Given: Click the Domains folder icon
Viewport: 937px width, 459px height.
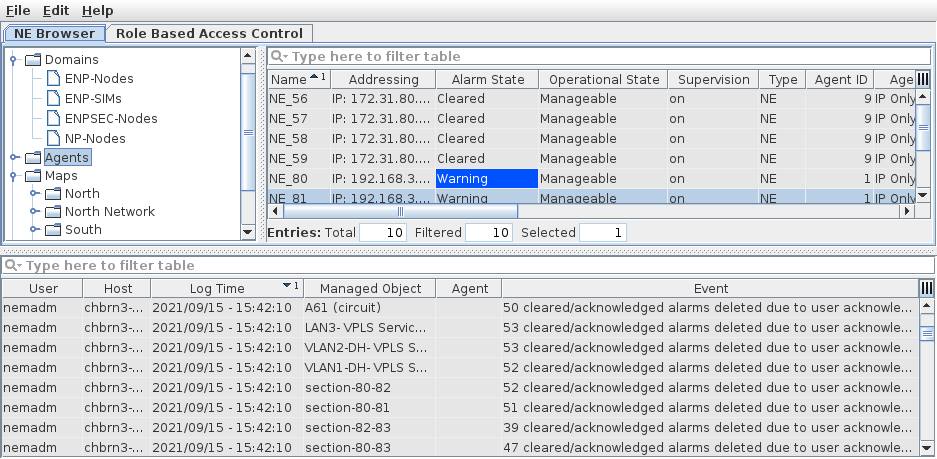Looking at the screenshot, I should [x=33, y=60].
